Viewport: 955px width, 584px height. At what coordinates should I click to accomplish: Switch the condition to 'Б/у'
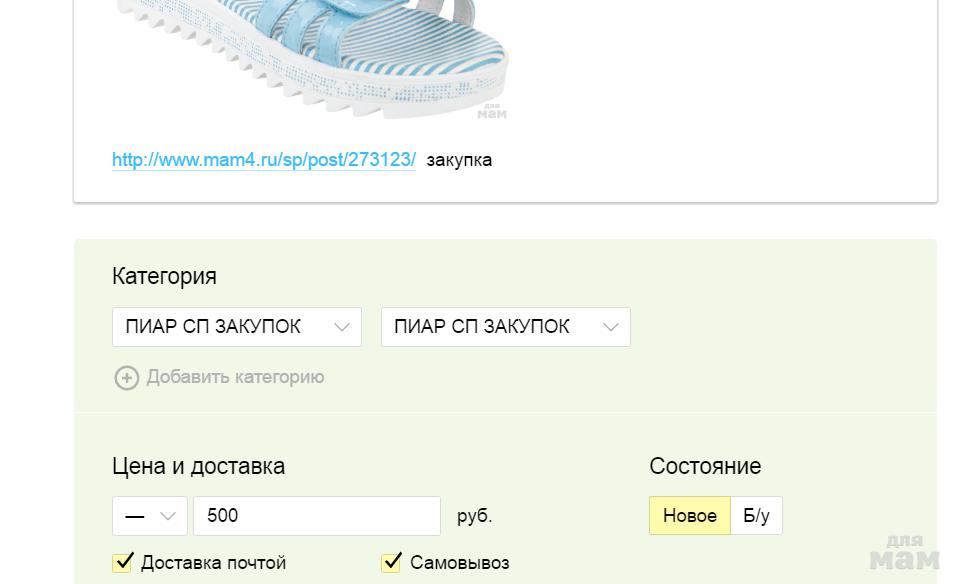click(756, 516)
